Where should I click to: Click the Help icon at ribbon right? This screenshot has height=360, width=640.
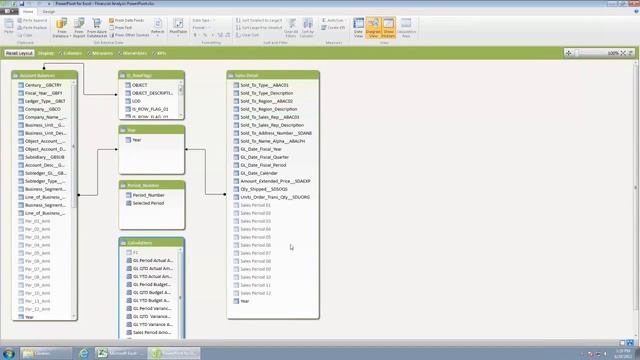click(636, 11)
